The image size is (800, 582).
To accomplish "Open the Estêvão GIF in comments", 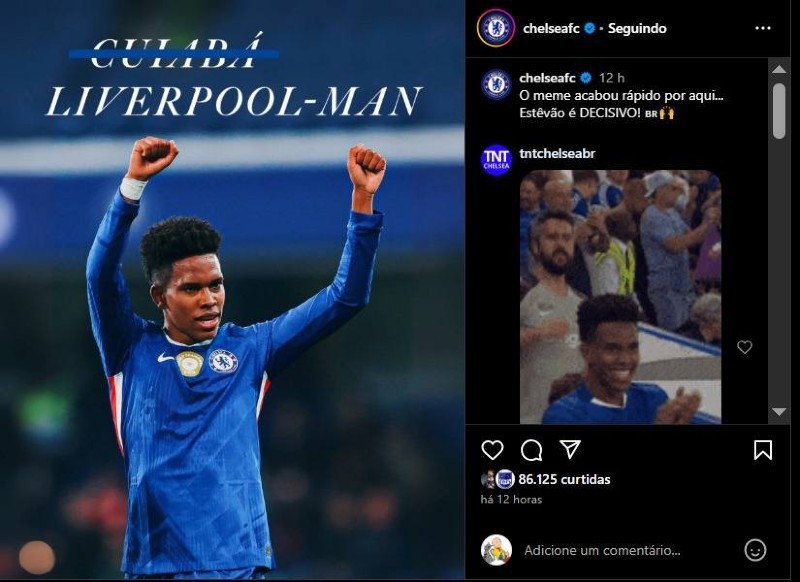I will pyautogui.click(x=620, y=297).
